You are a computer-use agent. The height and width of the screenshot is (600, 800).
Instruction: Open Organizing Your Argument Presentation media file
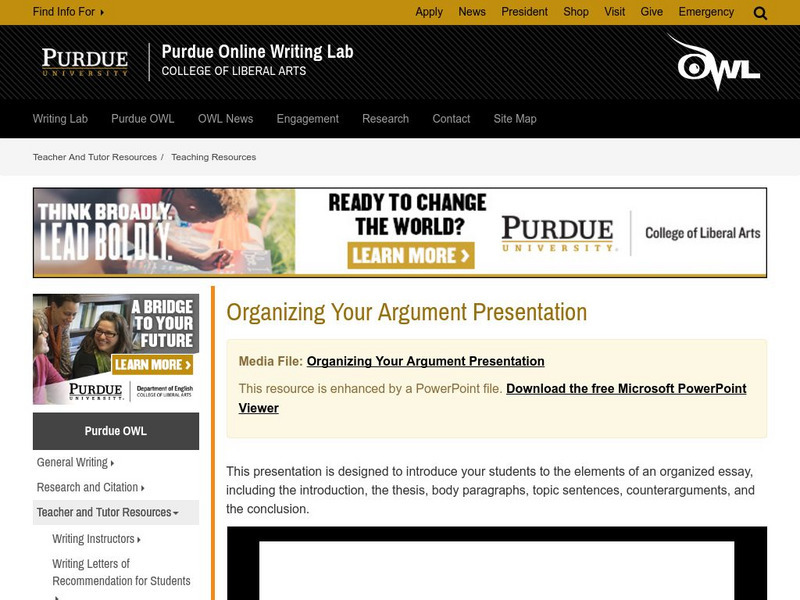[426, 361]
